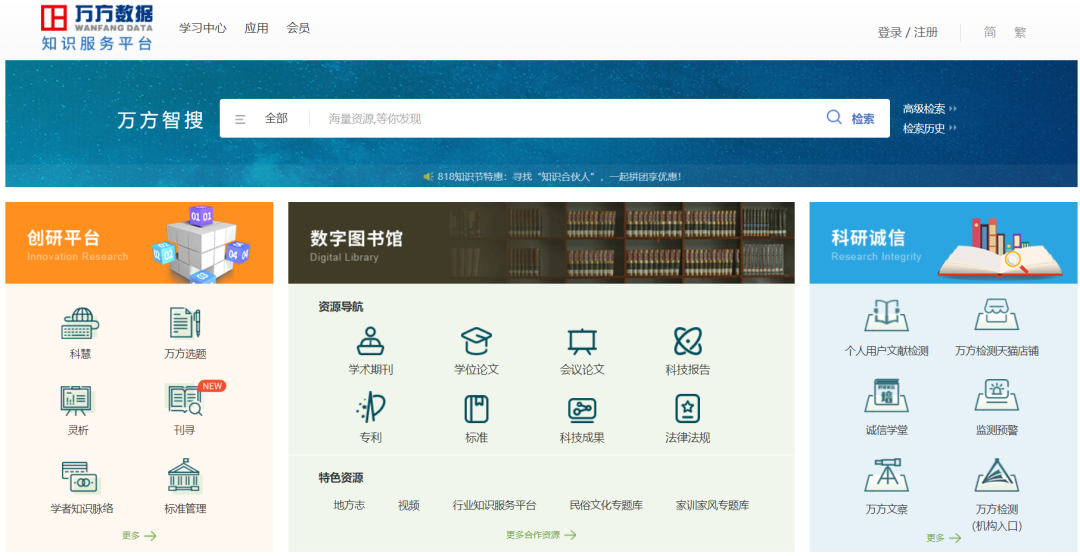The width and height of the screenshot is (1080, 556).
Task: Open the 818知识节特惠 announcement
Action: pos(559,177)
